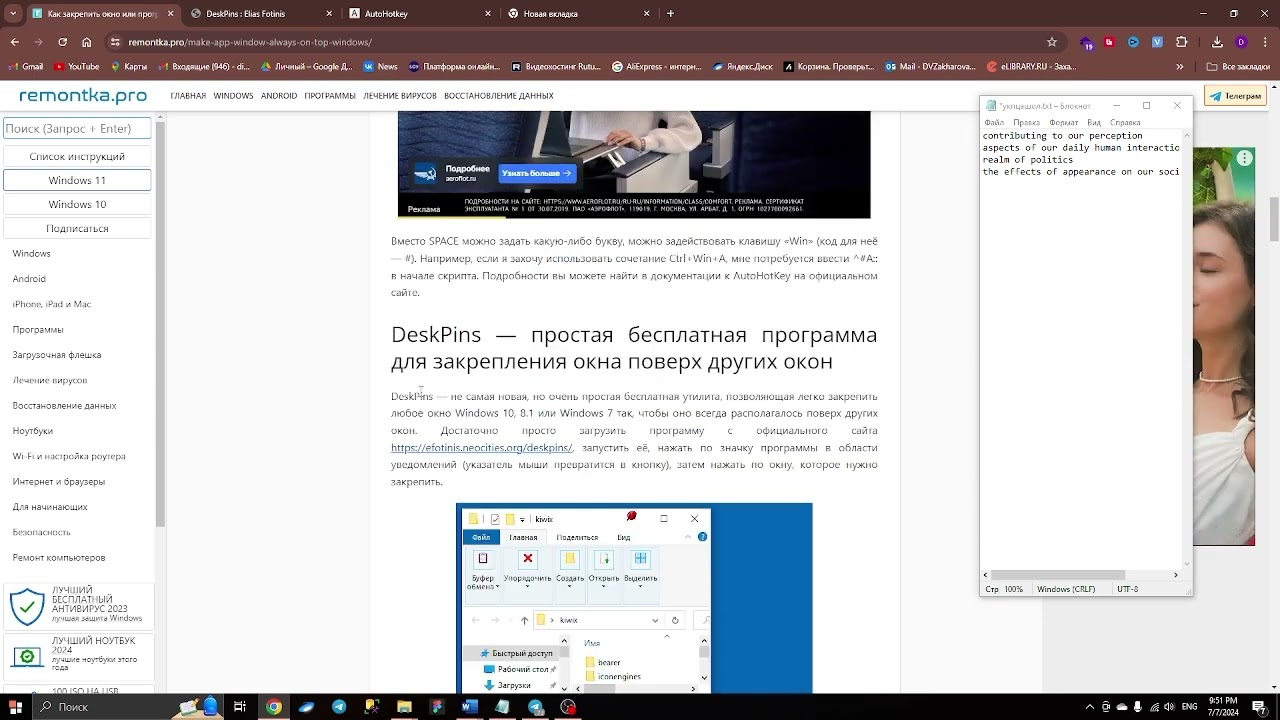Image resolution: width=1280 pixels, height=720 pixels.
Task: Open the ВОССТАНОВЛЕНИЕ ДАННЫХ navigation item
Action: point(499,96)
